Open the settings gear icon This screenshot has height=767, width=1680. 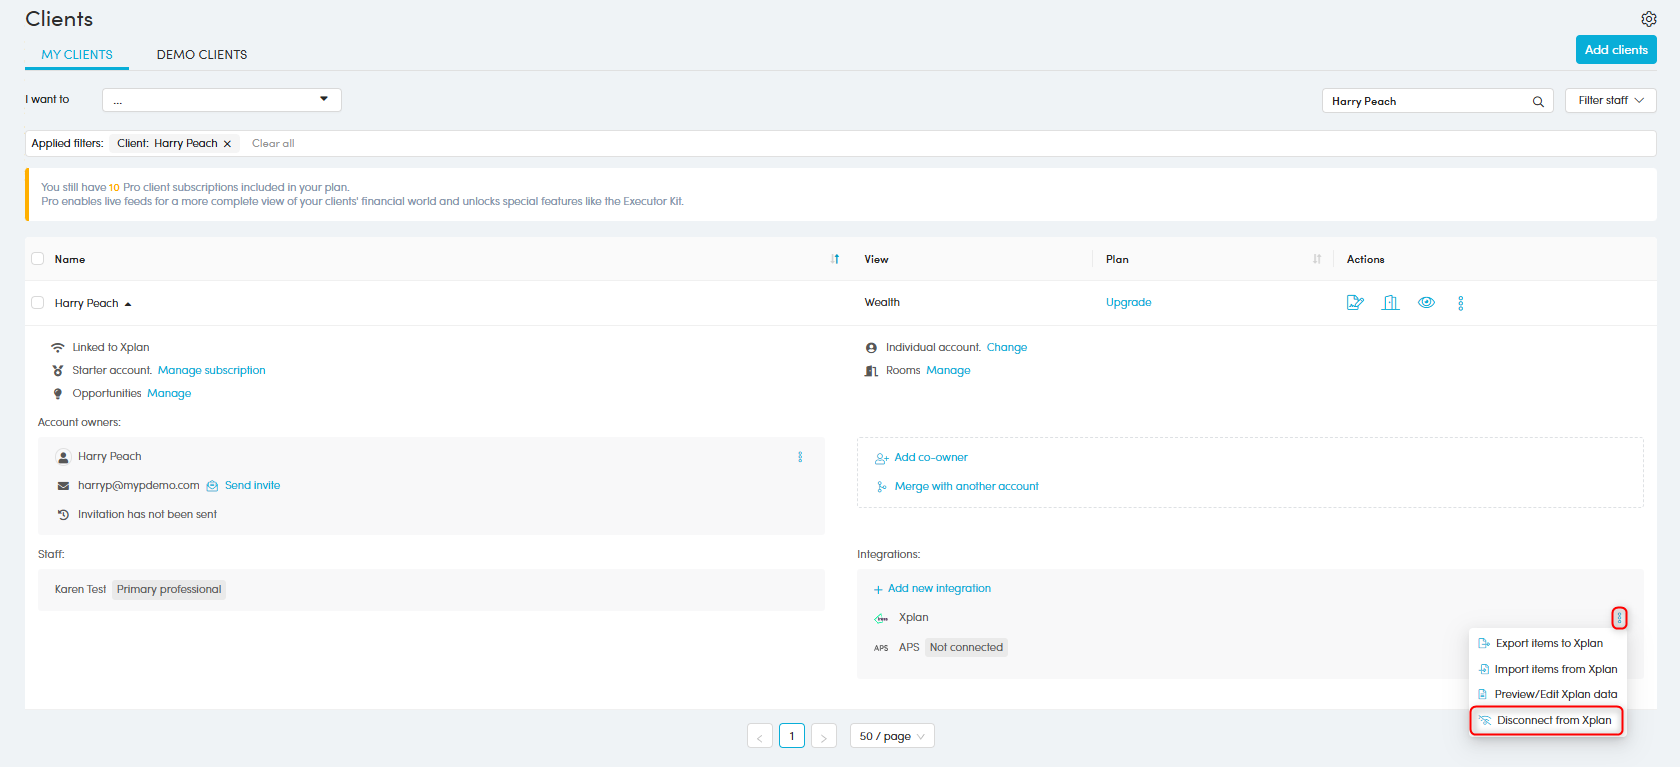(1648, 19)
